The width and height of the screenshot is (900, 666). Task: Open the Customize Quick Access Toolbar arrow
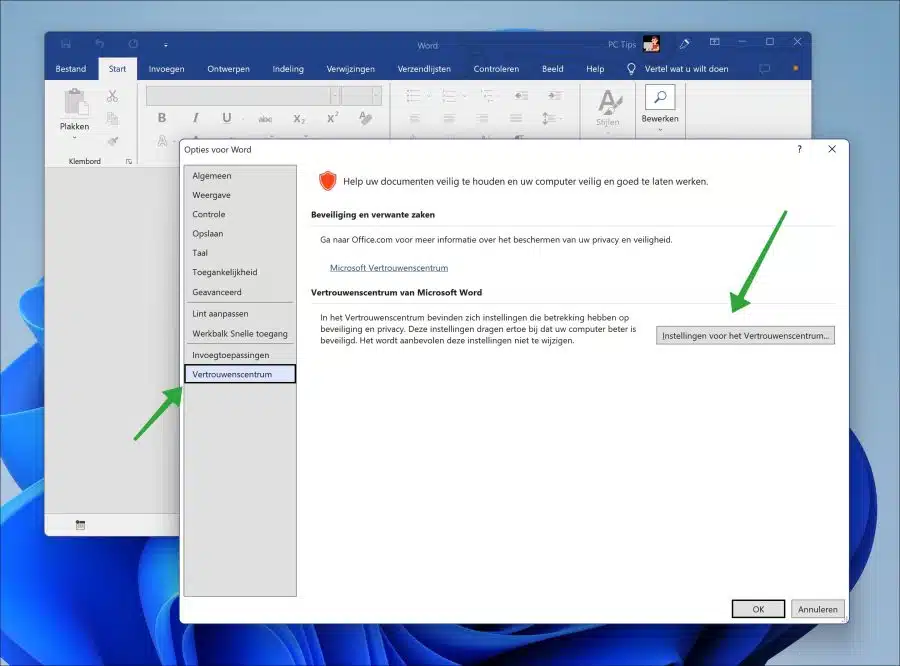click(x=166, y=45)
